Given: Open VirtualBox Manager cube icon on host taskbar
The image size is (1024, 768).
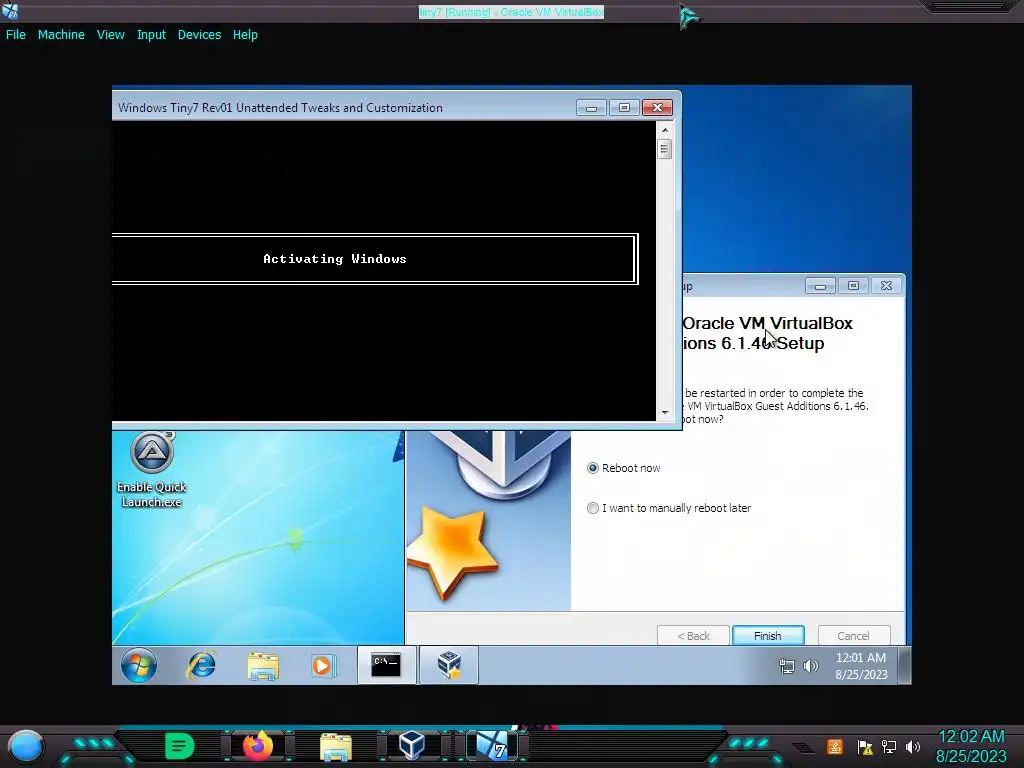Looking at the screenshot, I should (x=412, y=746).
